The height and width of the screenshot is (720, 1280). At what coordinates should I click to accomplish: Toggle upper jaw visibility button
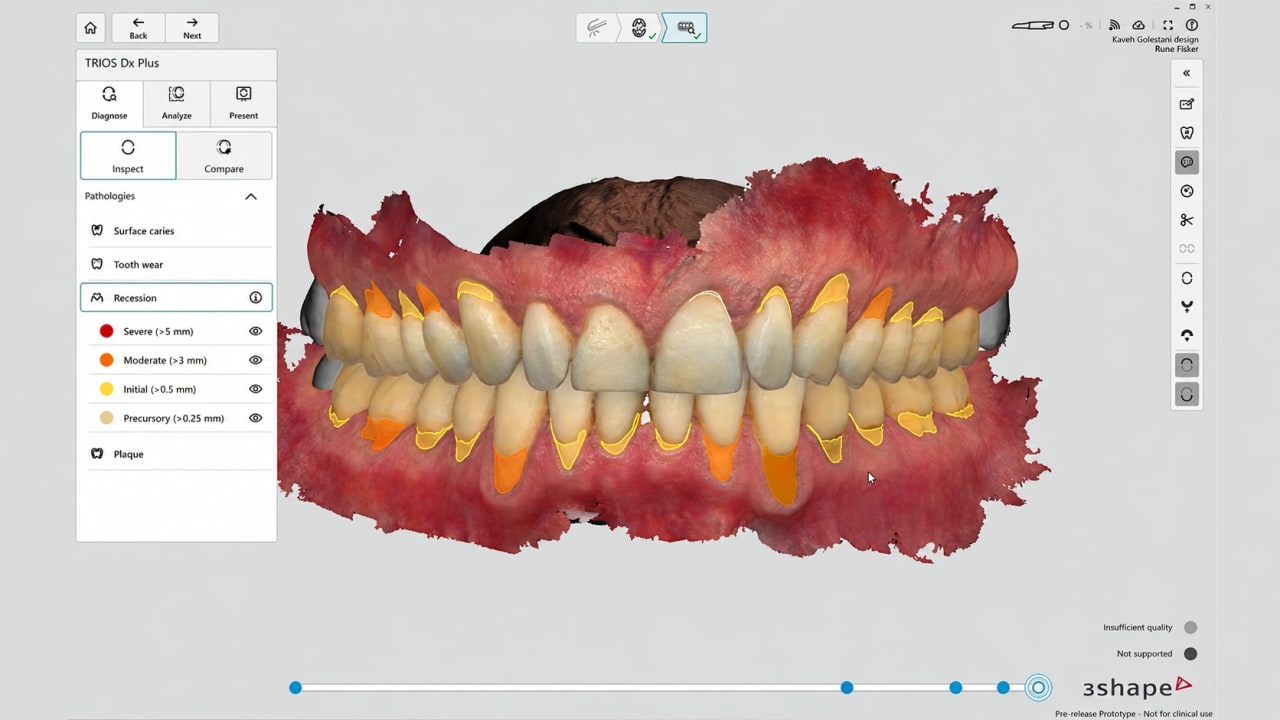[x=1187, y=365]
